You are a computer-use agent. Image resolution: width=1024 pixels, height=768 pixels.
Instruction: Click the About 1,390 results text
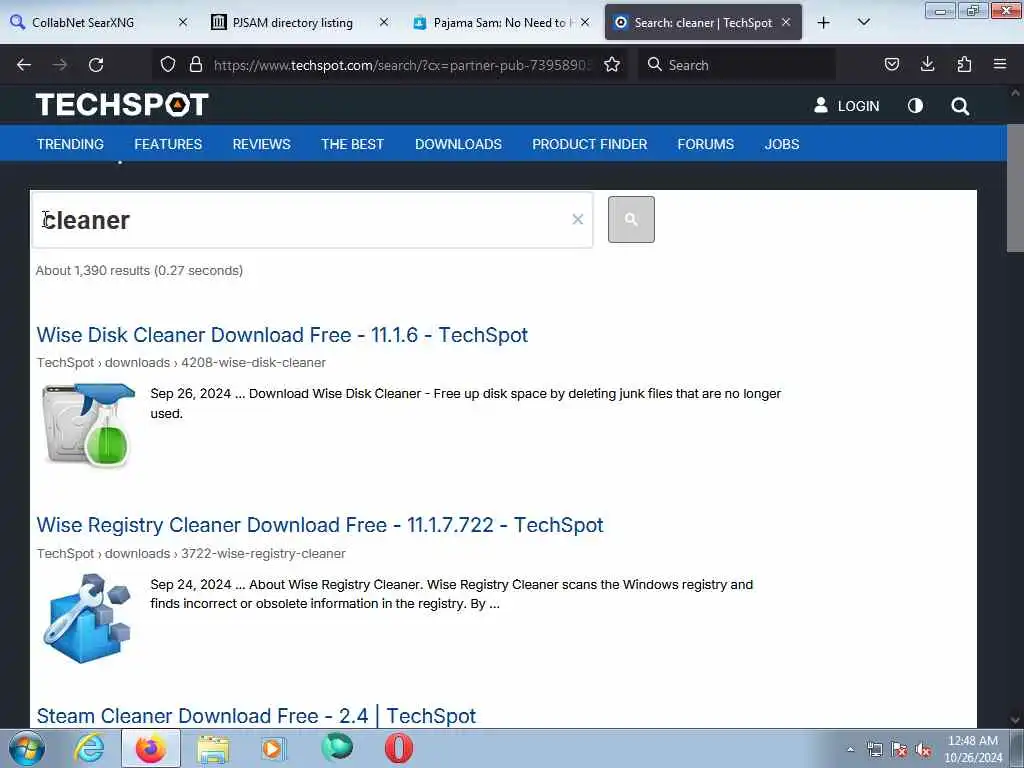click(139, 270)
